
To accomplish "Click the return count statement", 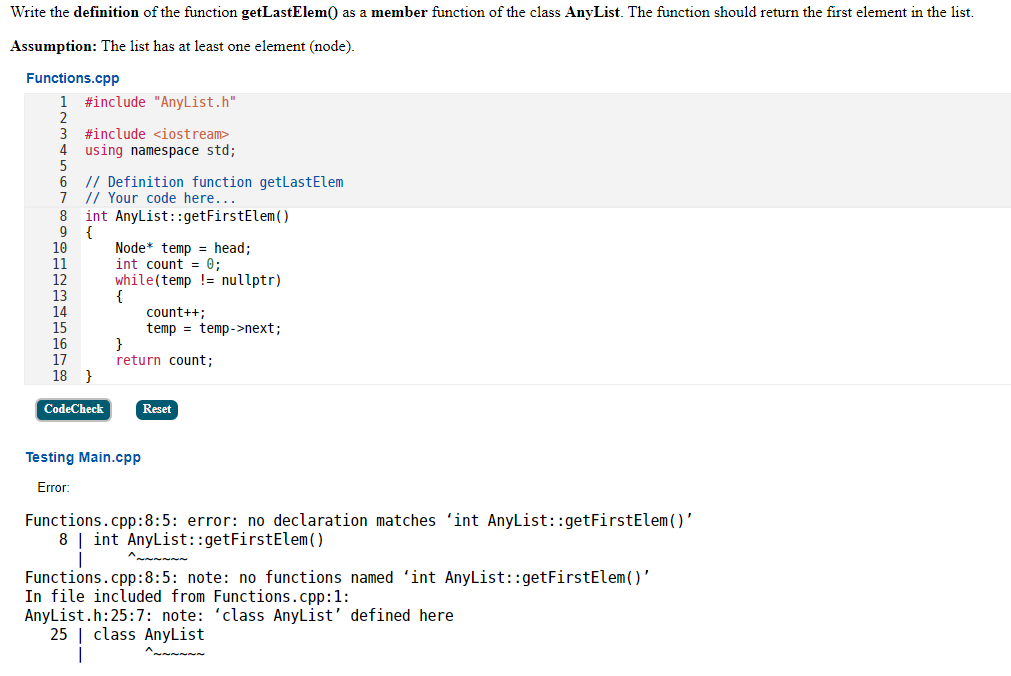I will (x=163, y=359).
